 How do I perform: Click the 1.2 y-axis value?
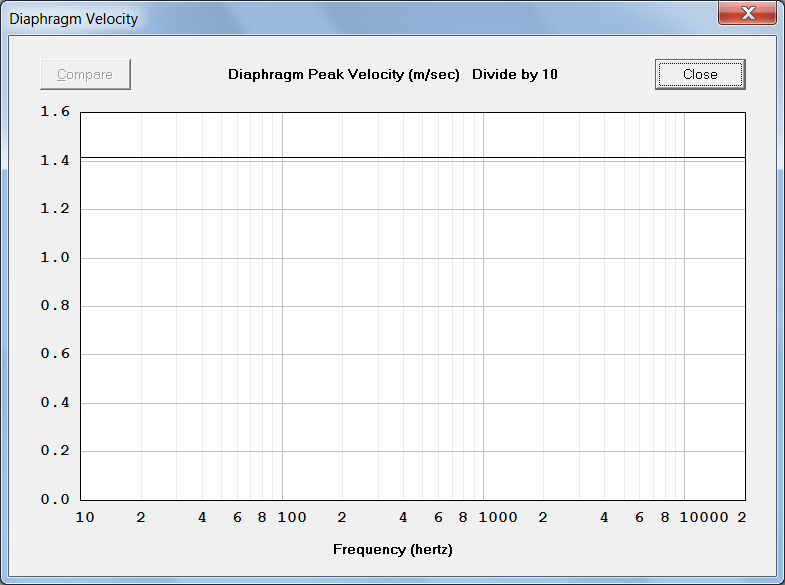point(55,209)
